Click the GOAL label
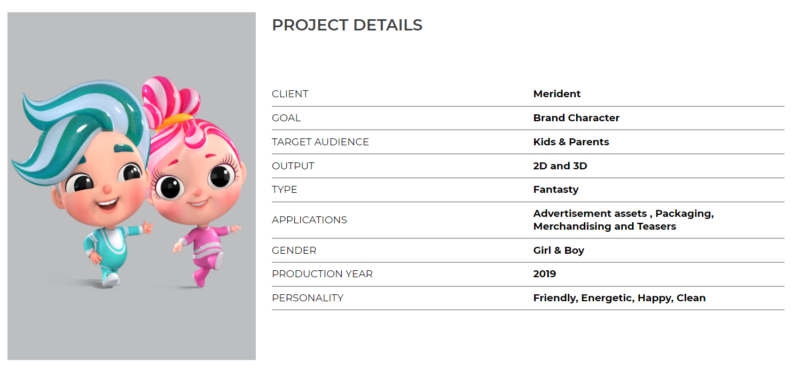800x375 pixels. coord(286,118)
